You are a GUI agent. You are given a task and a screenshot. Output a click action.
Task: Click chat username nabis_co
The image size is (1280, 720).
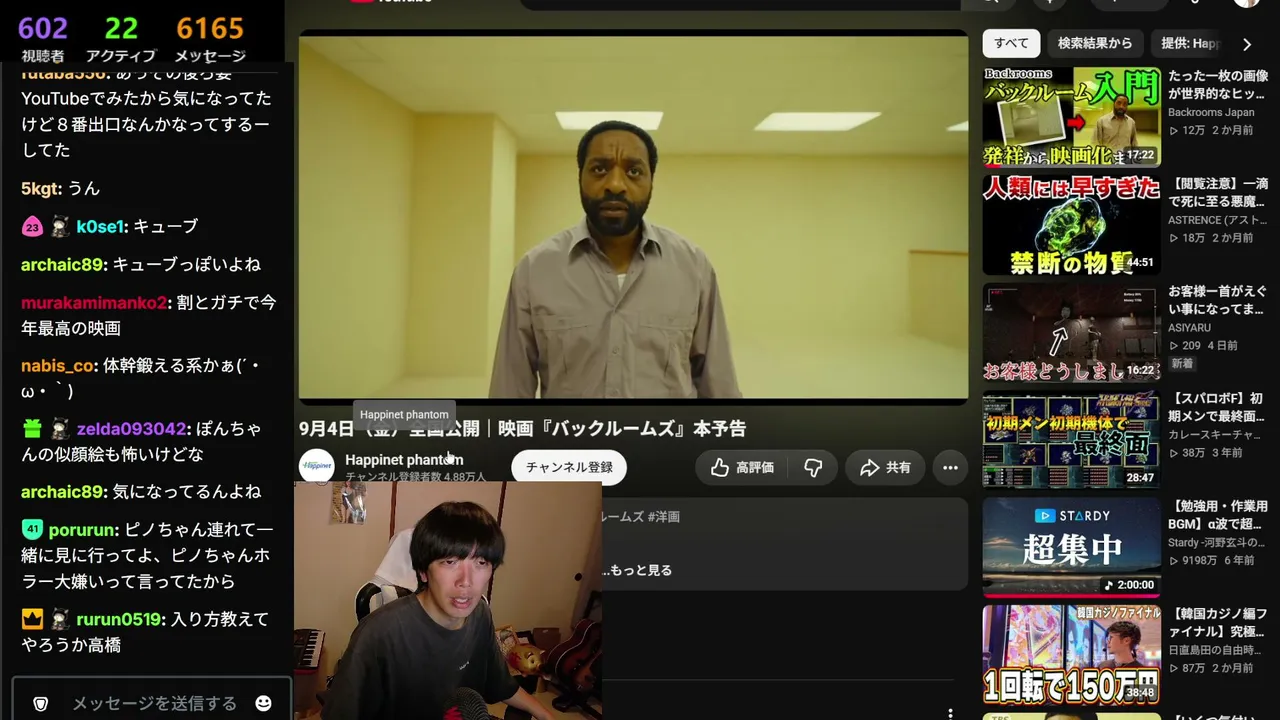(58, 366)
